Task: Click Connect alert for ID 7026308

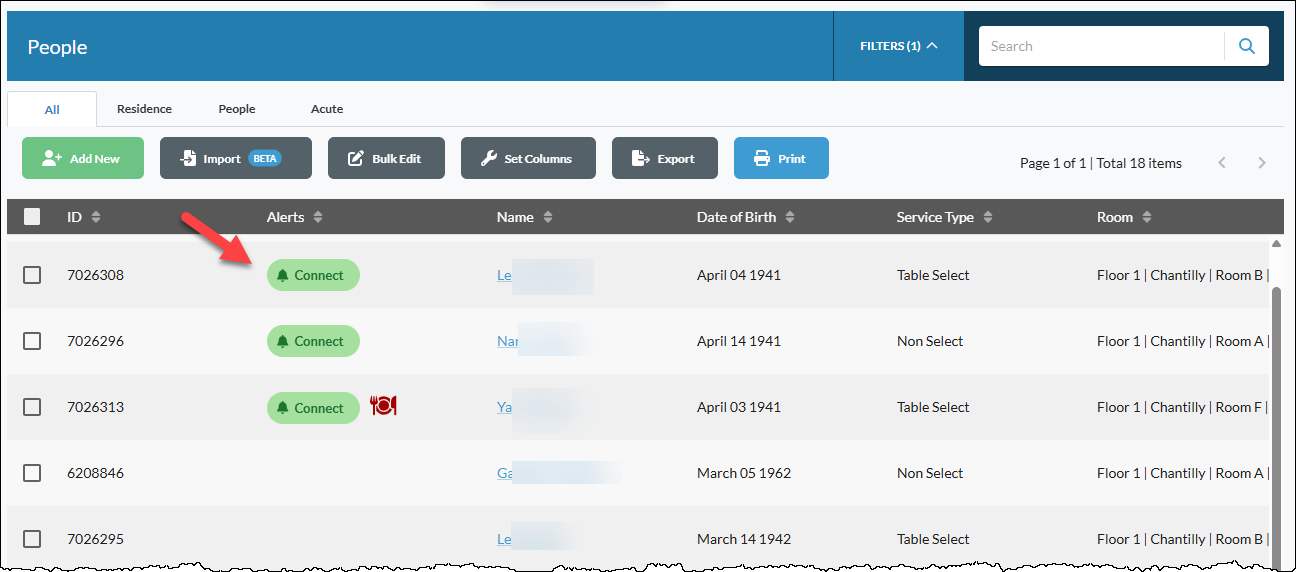Action: coord(313,275)
